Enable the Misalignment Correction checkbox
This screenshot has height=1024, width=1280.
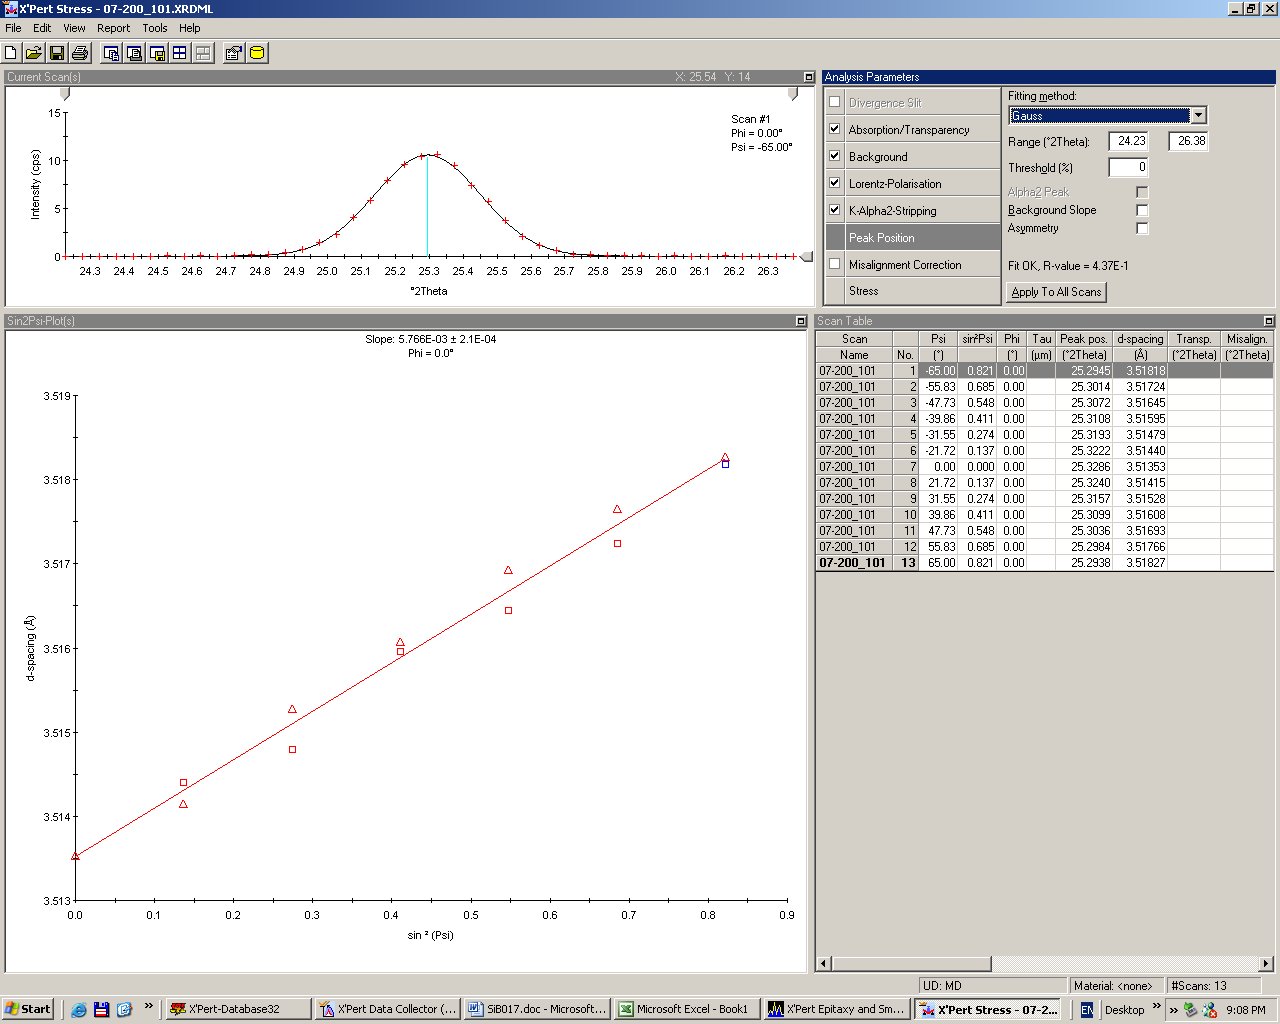tap(835, 264)
